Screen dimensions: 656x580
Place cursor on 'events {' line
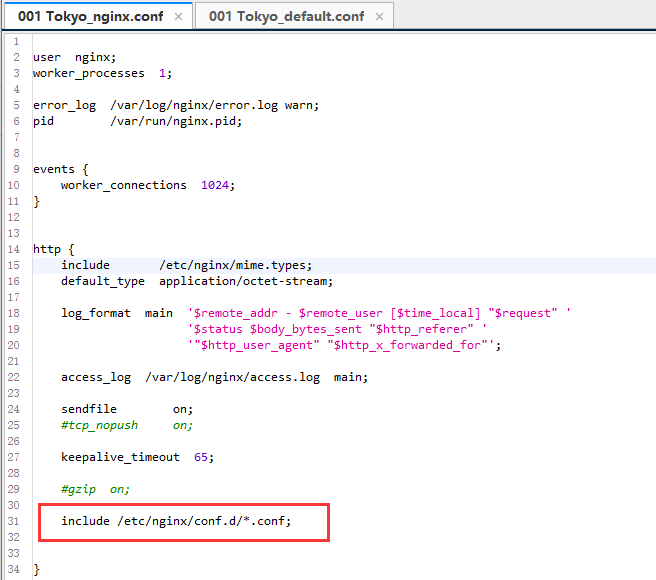point(61,169)
